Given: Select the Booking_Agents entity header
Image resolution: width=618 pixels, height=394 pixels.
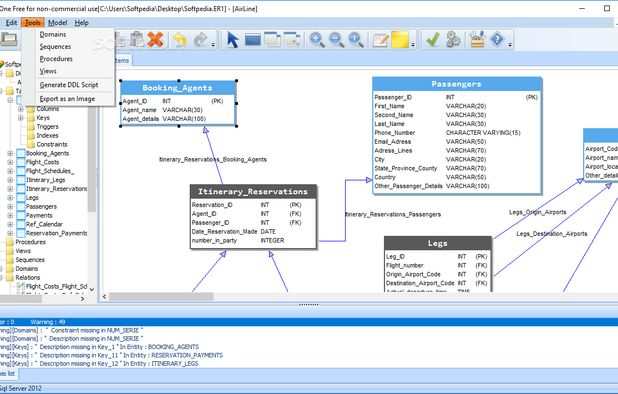Looking at the screenshot, I should 178,88.
